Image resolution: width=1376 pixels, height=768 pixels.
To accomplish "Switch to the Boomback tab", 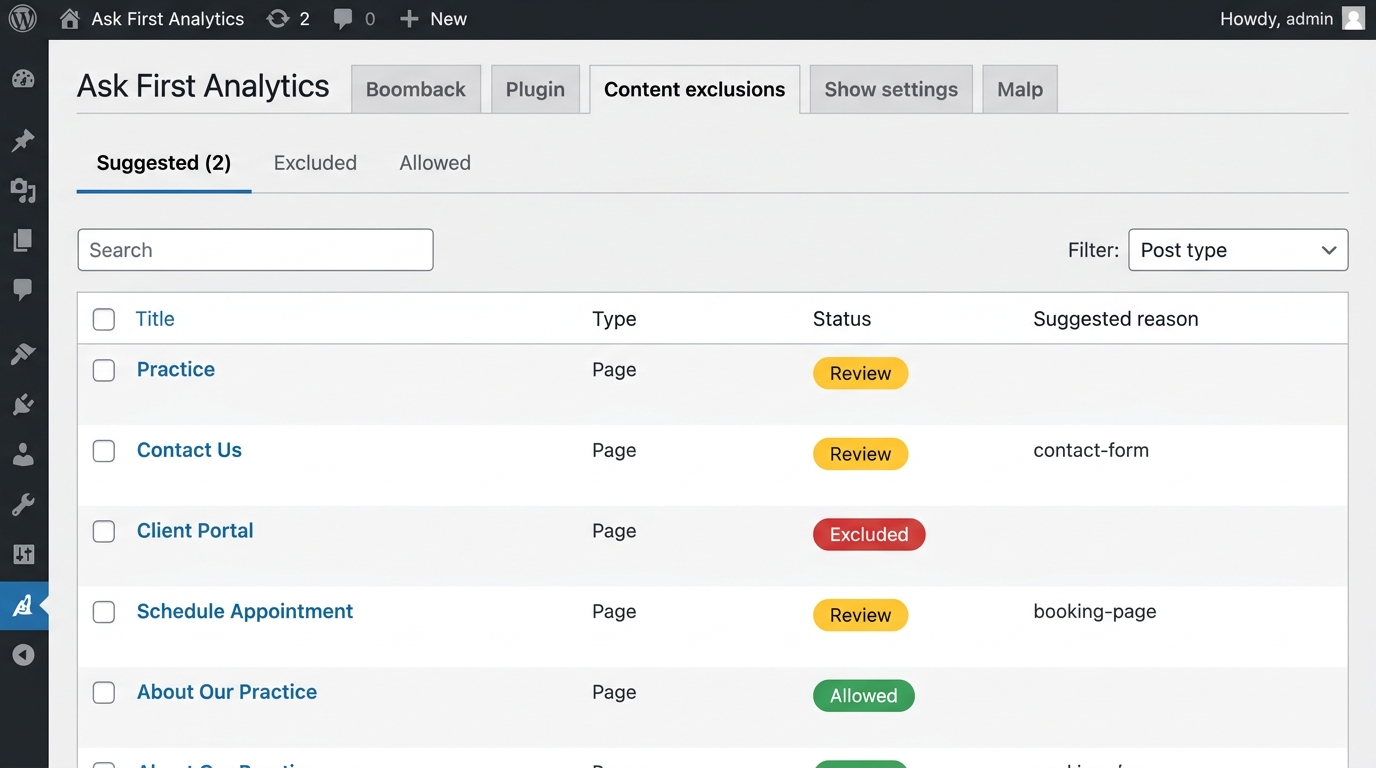I will [x=416, y=89].
